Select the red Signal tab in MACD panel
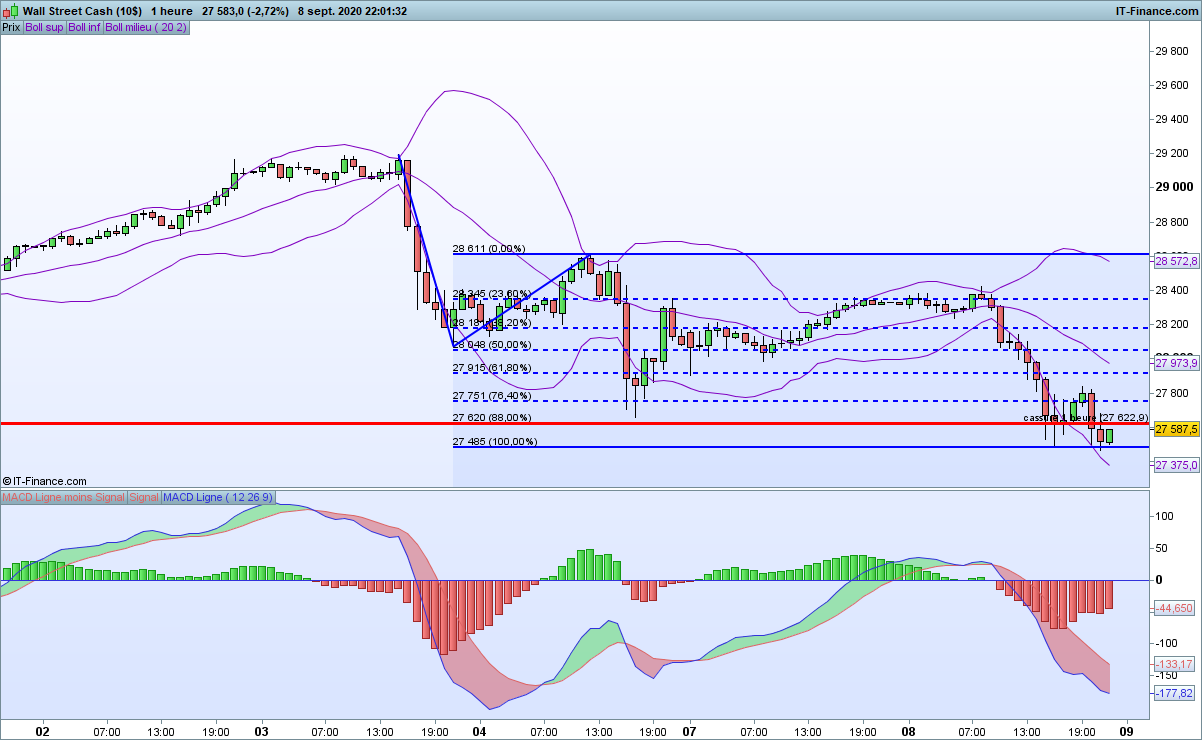 (x=144, y=497)
